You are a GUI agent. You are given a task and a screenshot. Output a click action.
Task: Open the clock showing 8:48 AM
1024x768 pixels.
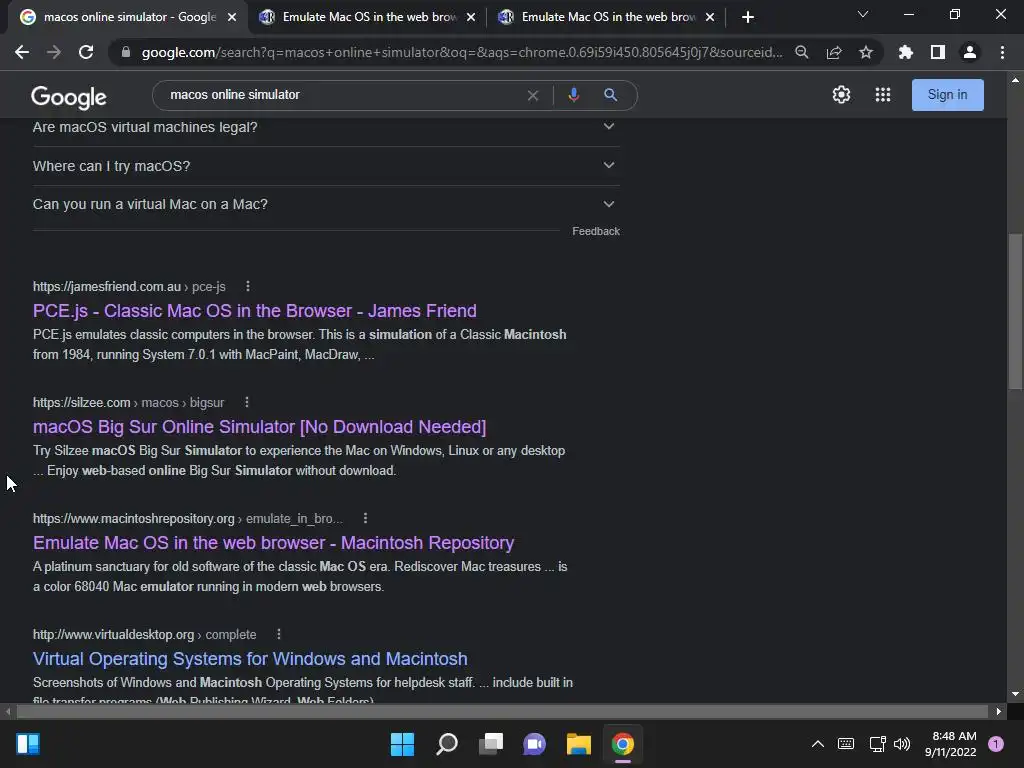click(x=950, y=744)
